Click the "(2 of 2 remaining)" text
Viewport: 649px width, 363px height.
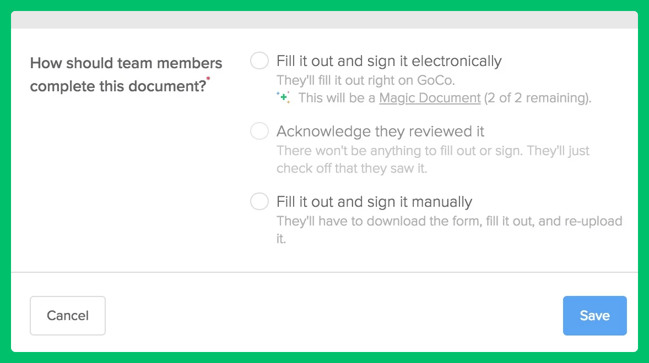pyautogui.click(x=538, y=98)
